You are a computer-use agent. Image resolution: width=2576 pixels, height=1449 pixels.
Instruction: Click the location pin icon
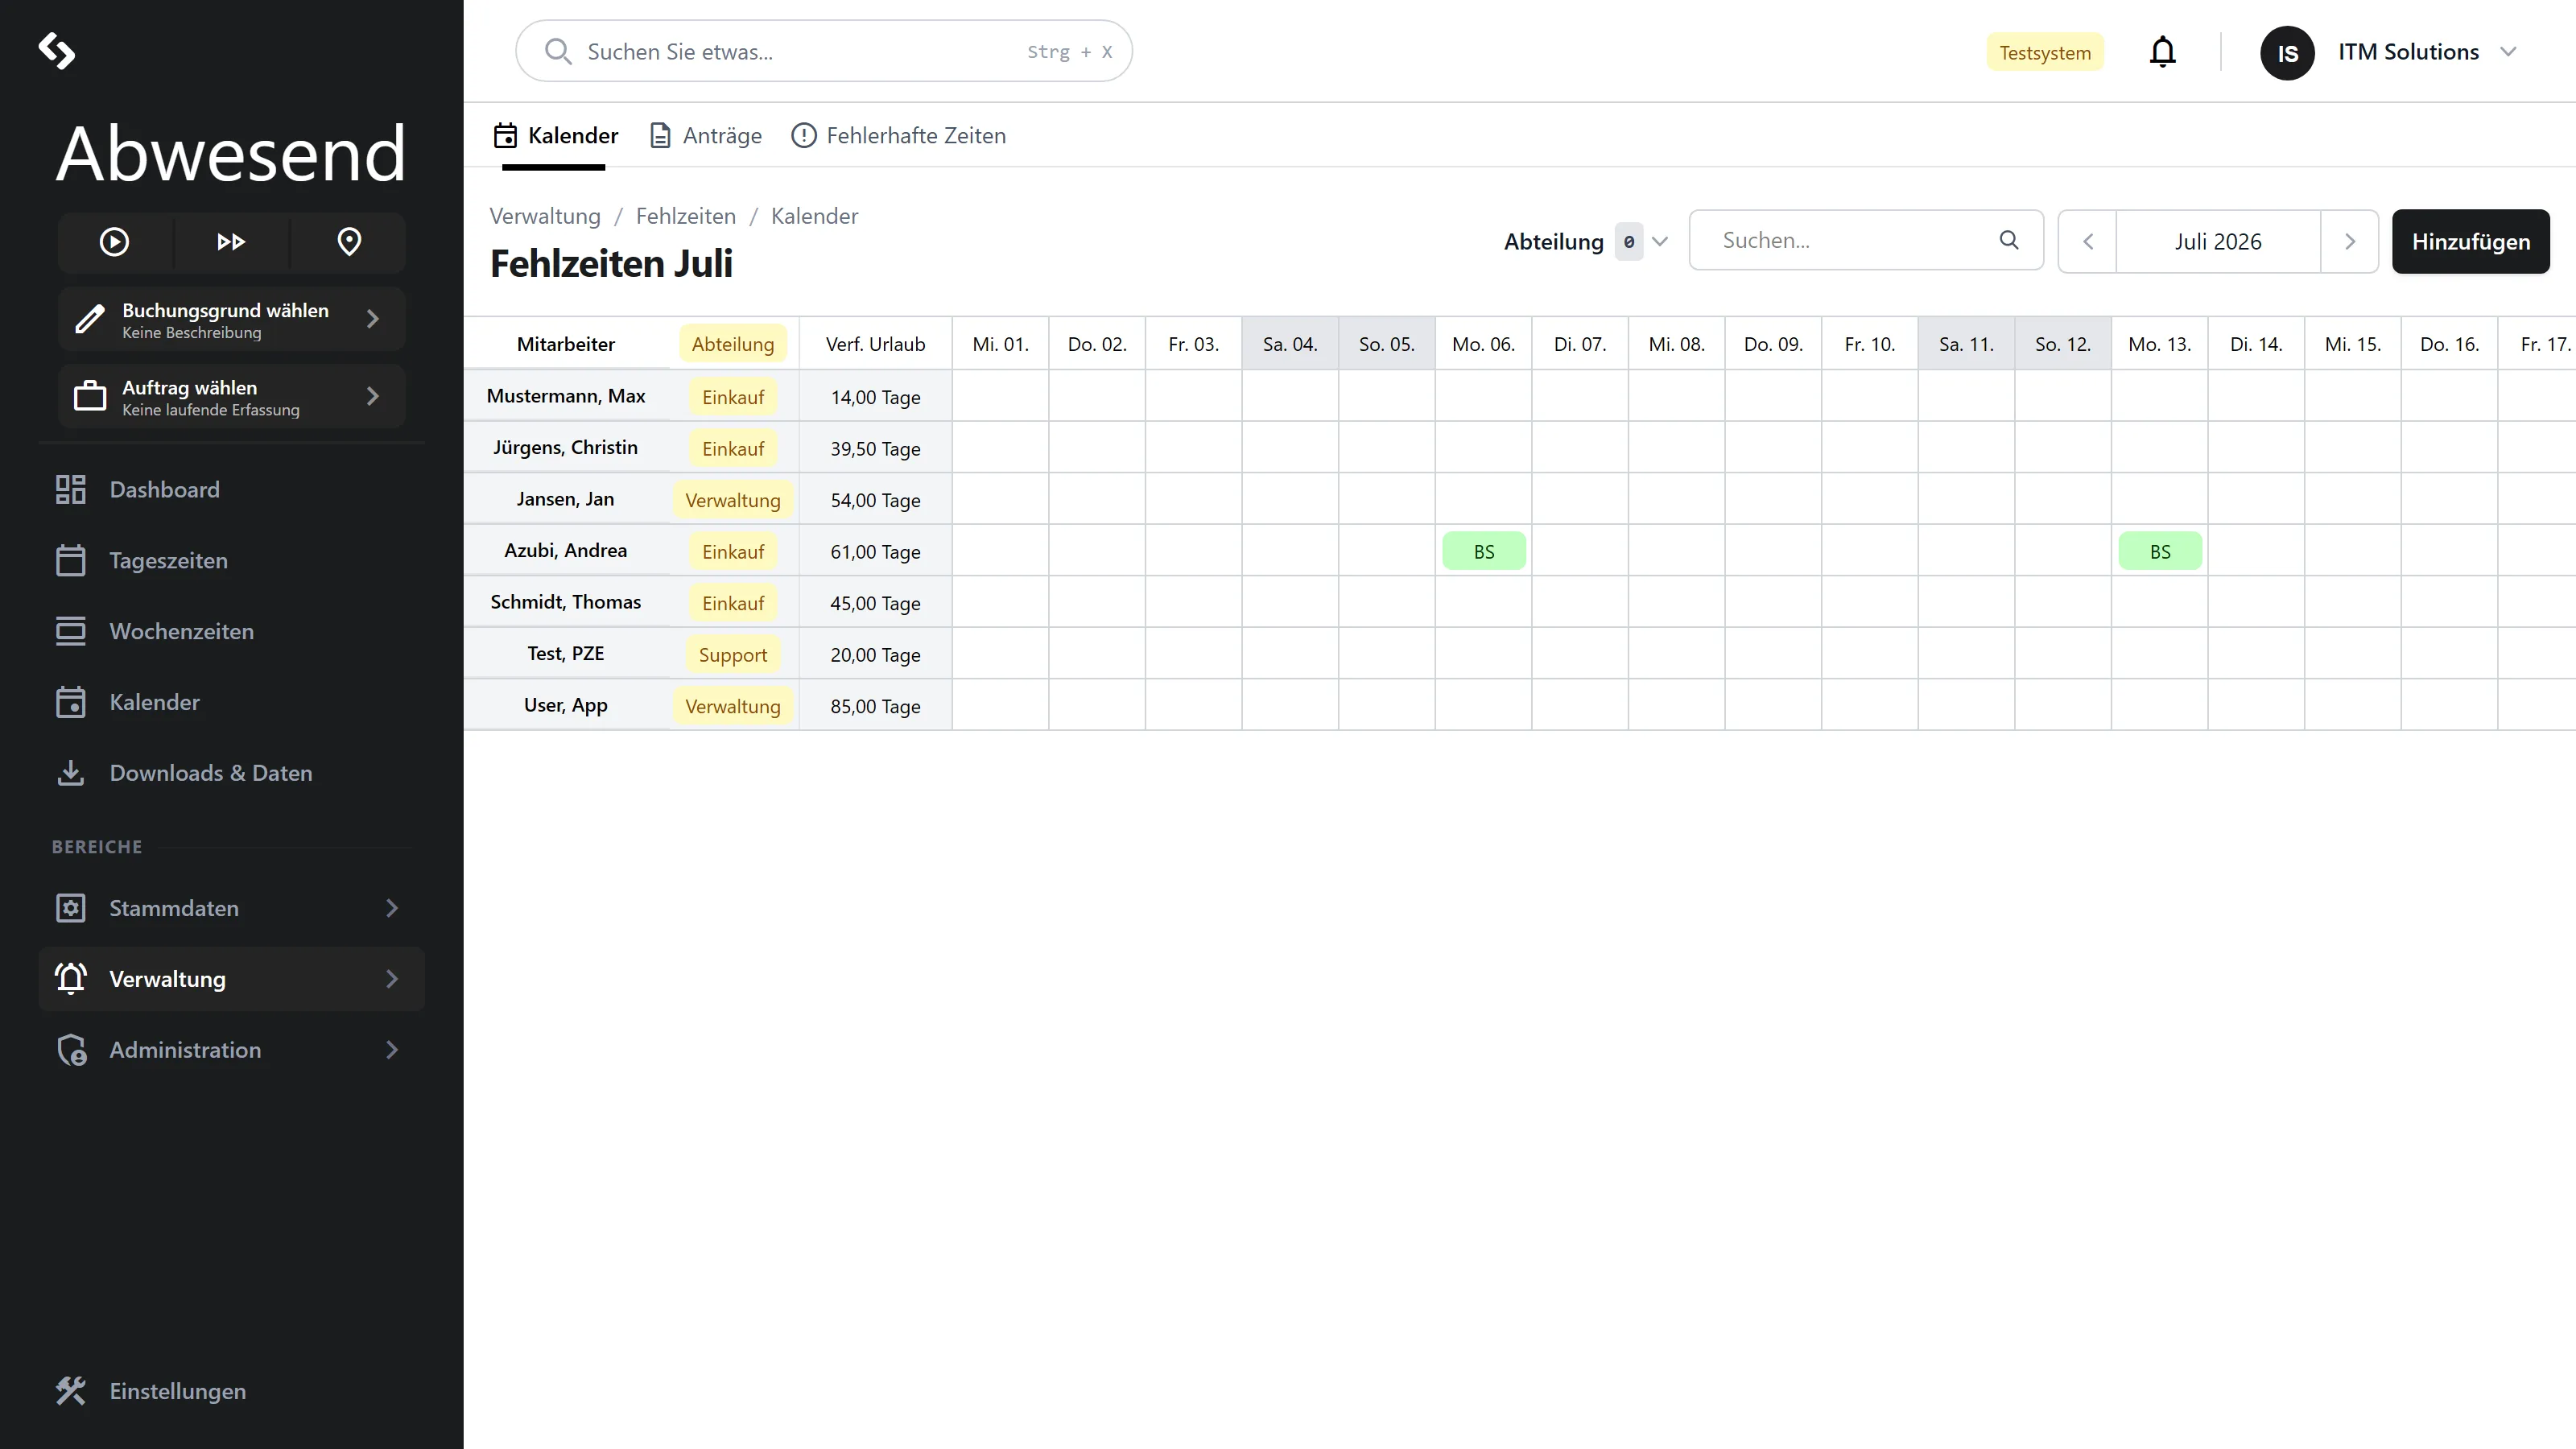[x=349, y=242]
